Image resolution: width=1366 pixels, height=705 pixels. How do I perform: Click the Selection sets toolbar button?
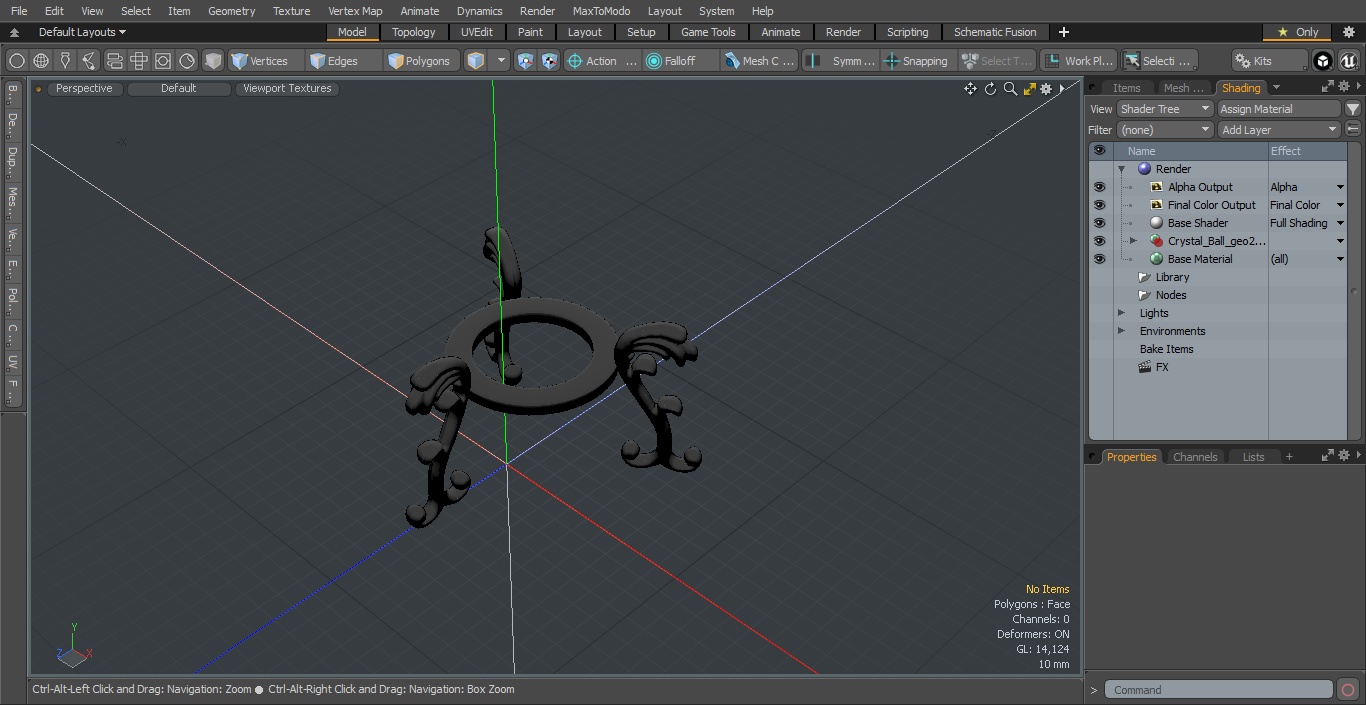coord(1158,61)
